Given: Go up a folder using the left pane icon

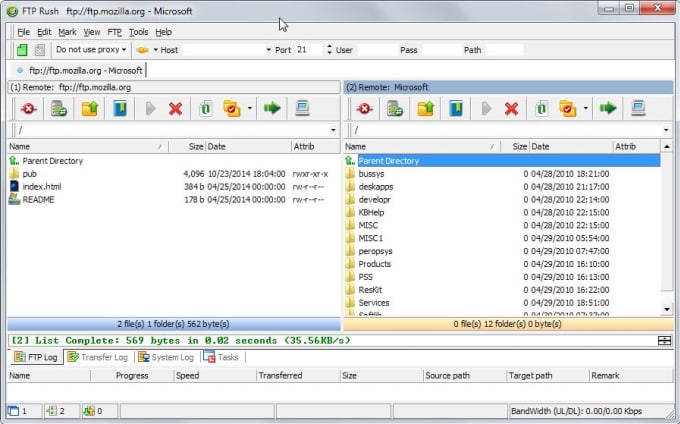Looking at the screenshot, I should click(90, 108).
